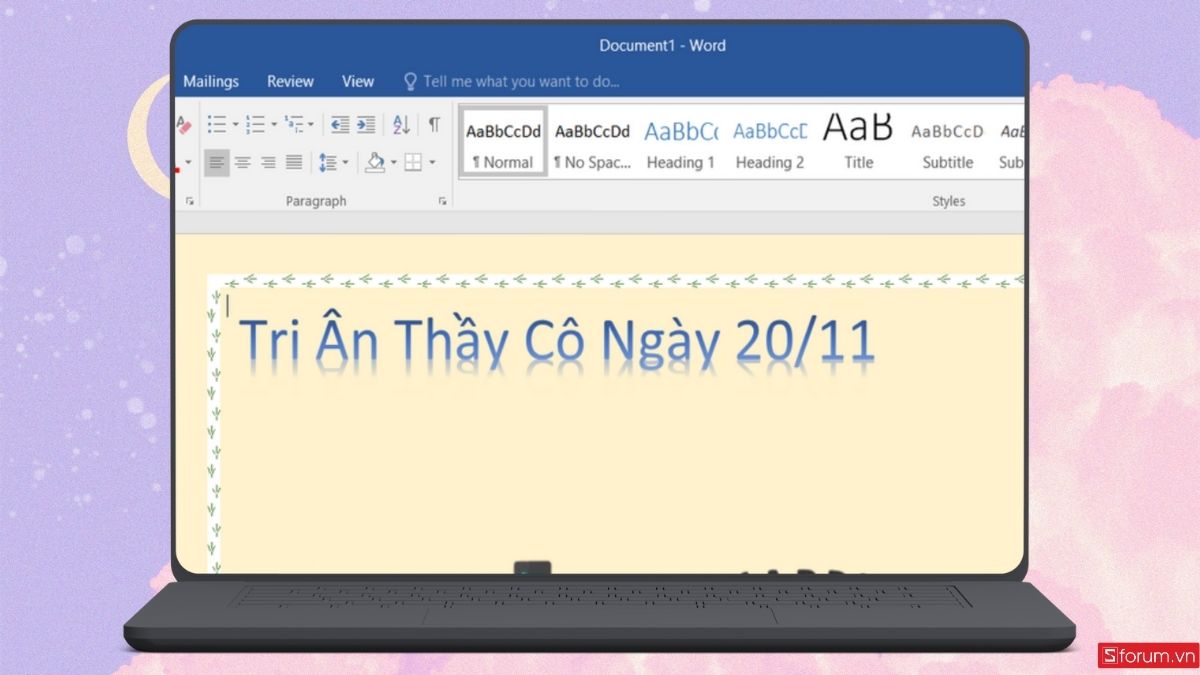This screenshot has width=1200, height=675.
Task: Click the Tri Ân Thầy Cô heading text
Action: [557, 342]
